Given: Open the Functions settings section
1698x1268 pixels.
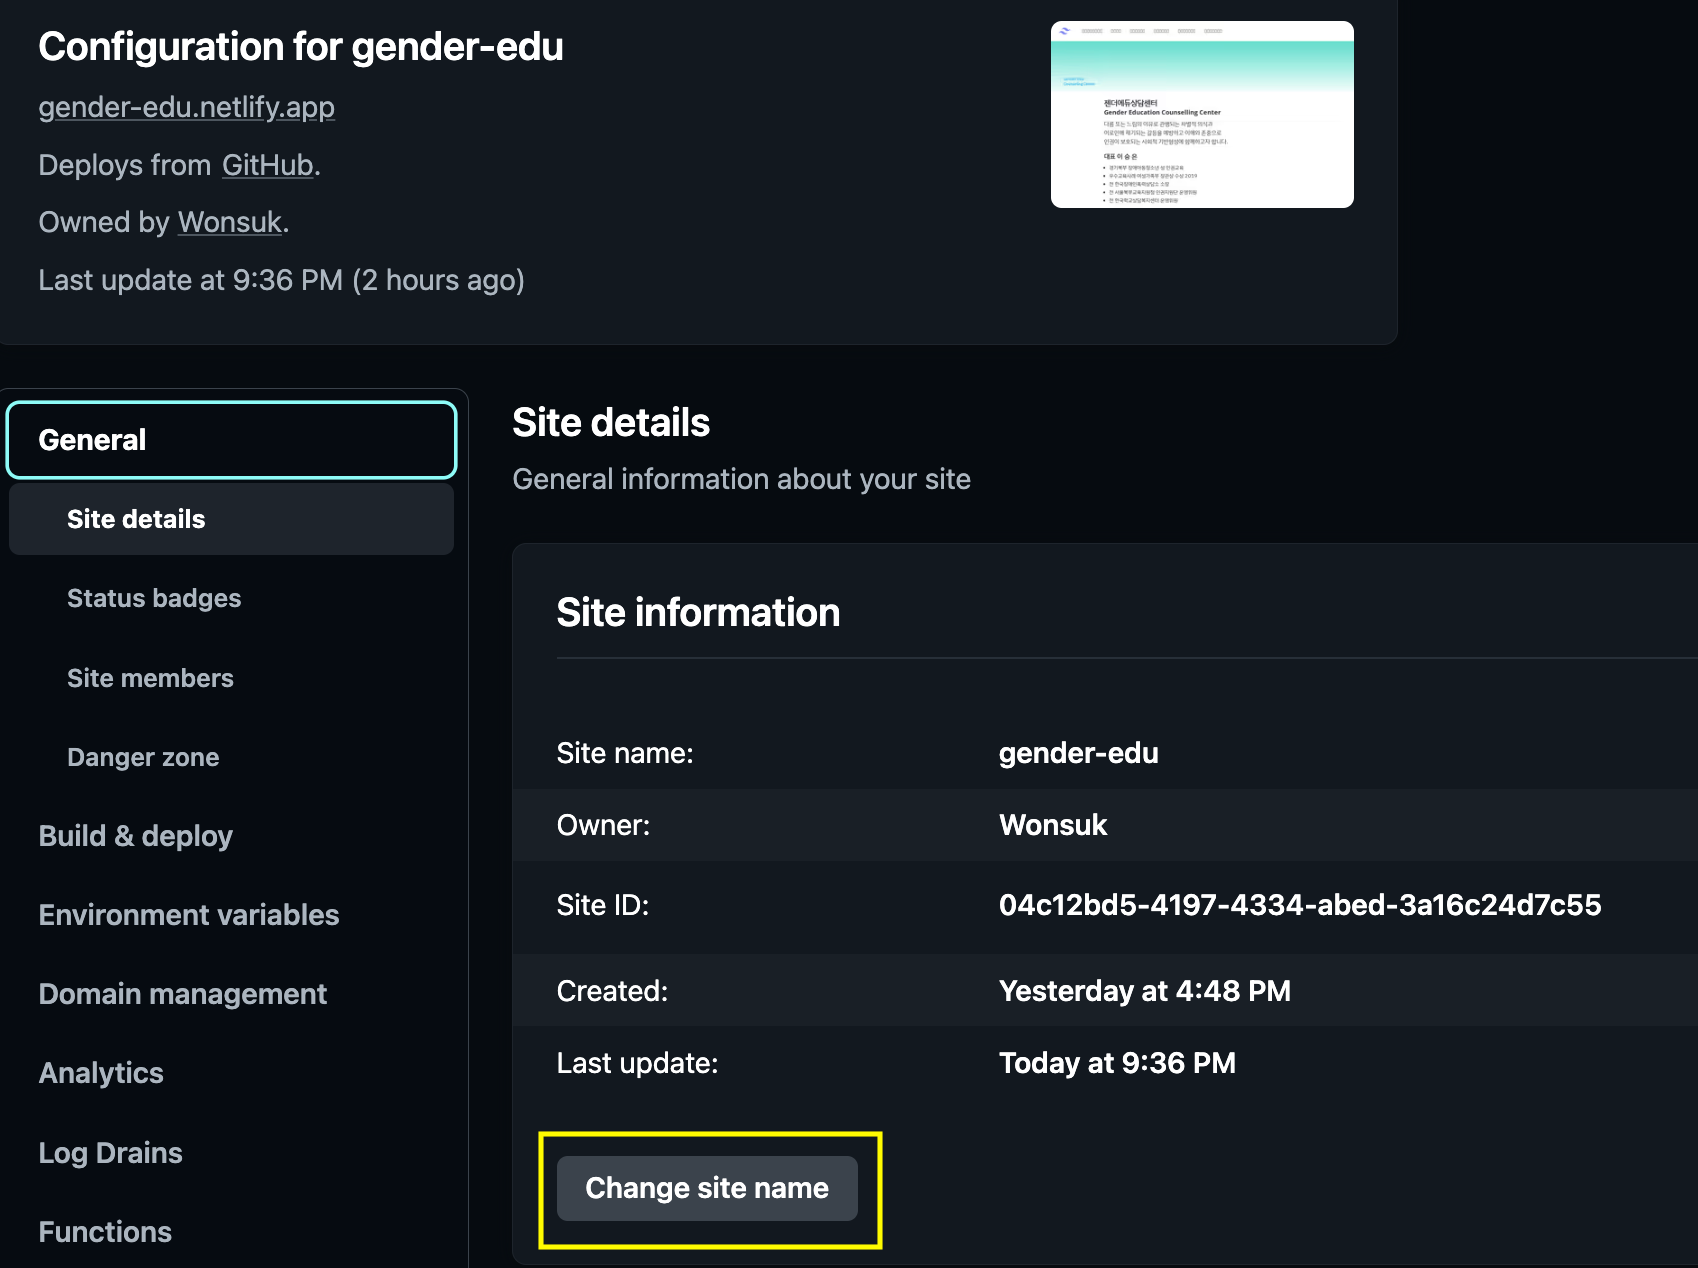Looking at the screenshot, I should point(105,1232).
